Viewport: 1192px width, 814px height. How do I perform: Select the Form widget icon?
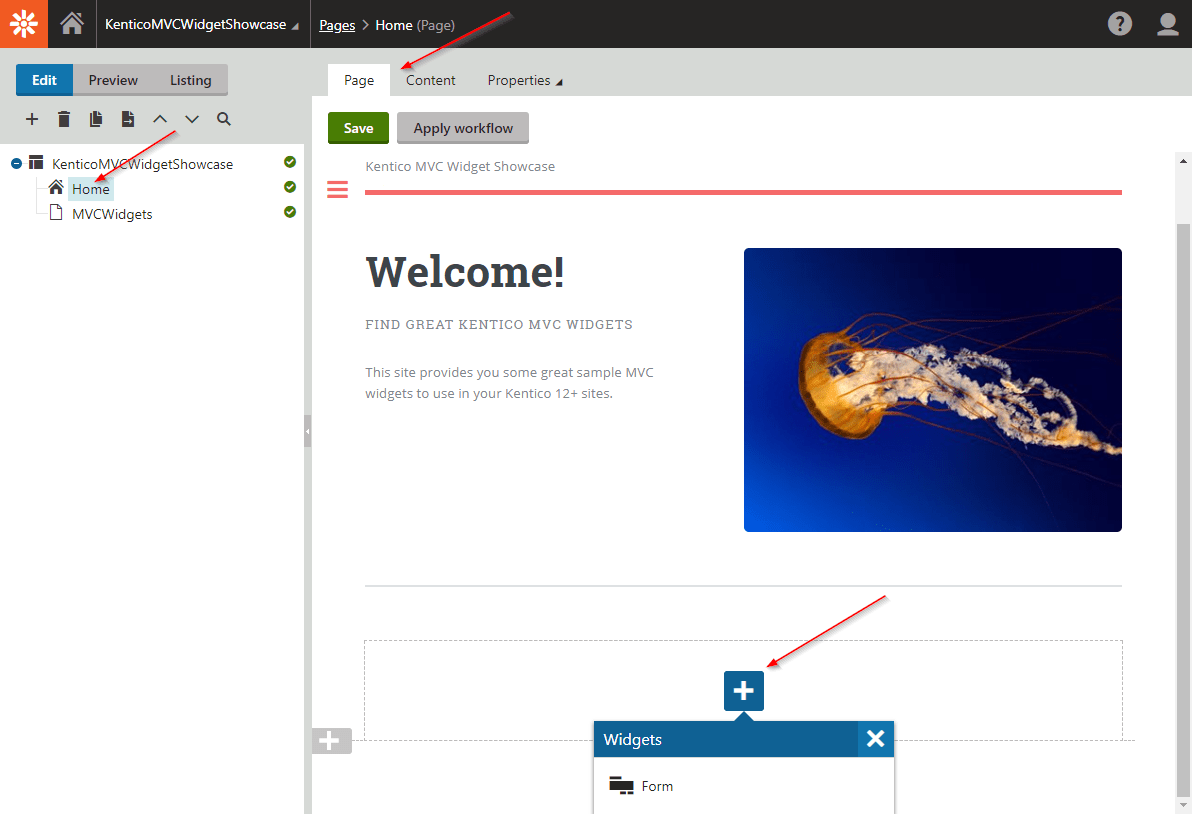tap(621, 786)
